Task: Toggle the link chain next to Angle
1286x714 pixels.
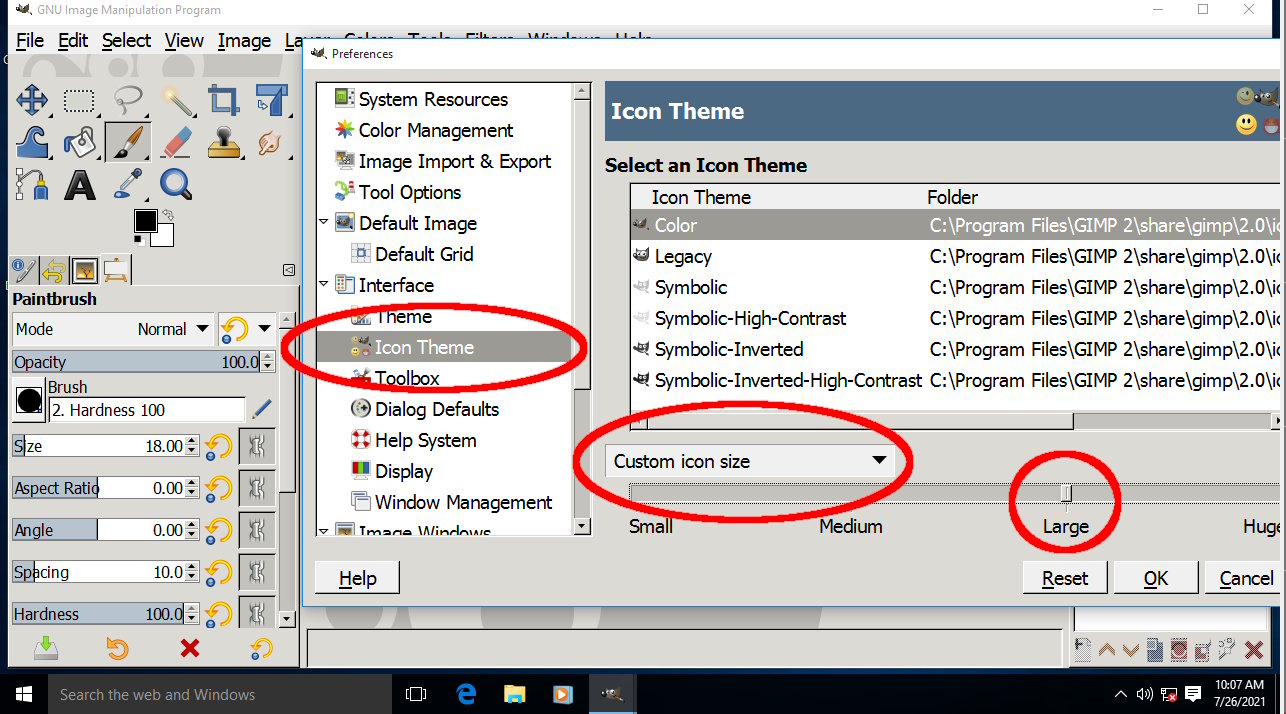Action: coord(257,530)
